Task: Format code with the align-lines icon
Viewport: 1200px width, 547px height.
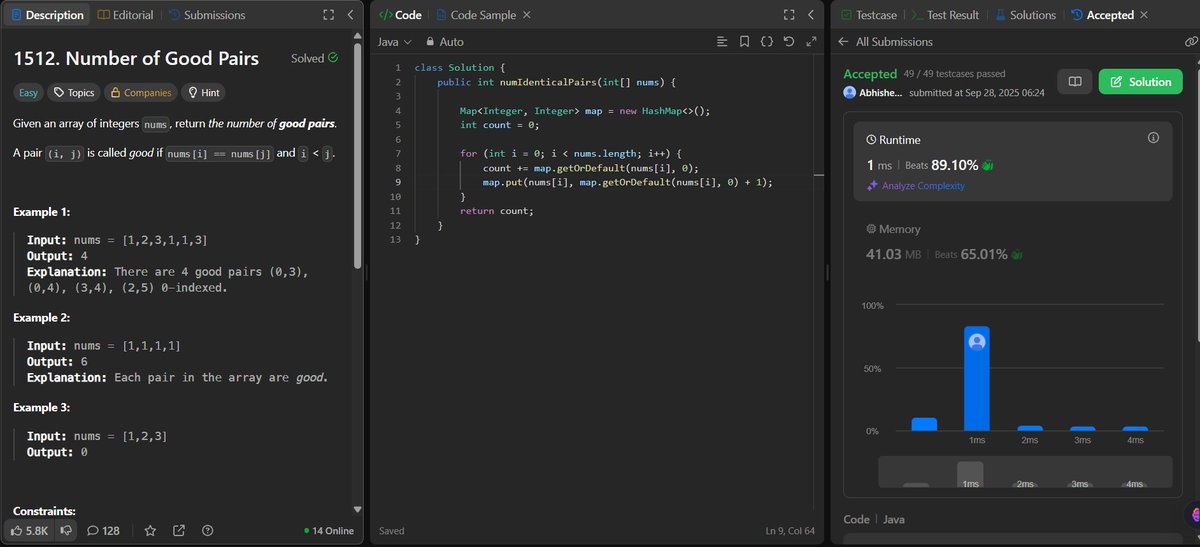Action: click(722, 42)
